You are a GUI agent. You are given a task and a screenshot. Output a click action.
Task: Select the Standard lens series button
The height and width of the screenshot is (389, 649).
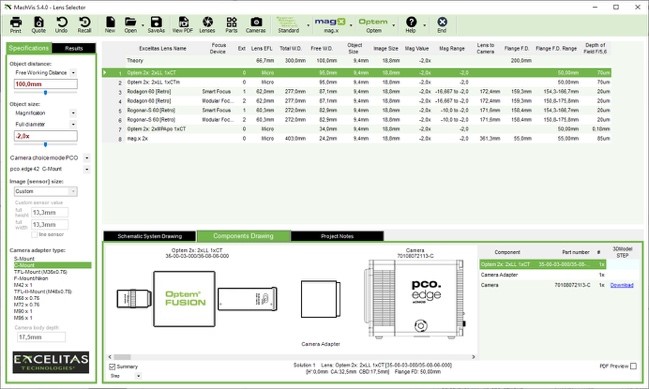point(288,25)
